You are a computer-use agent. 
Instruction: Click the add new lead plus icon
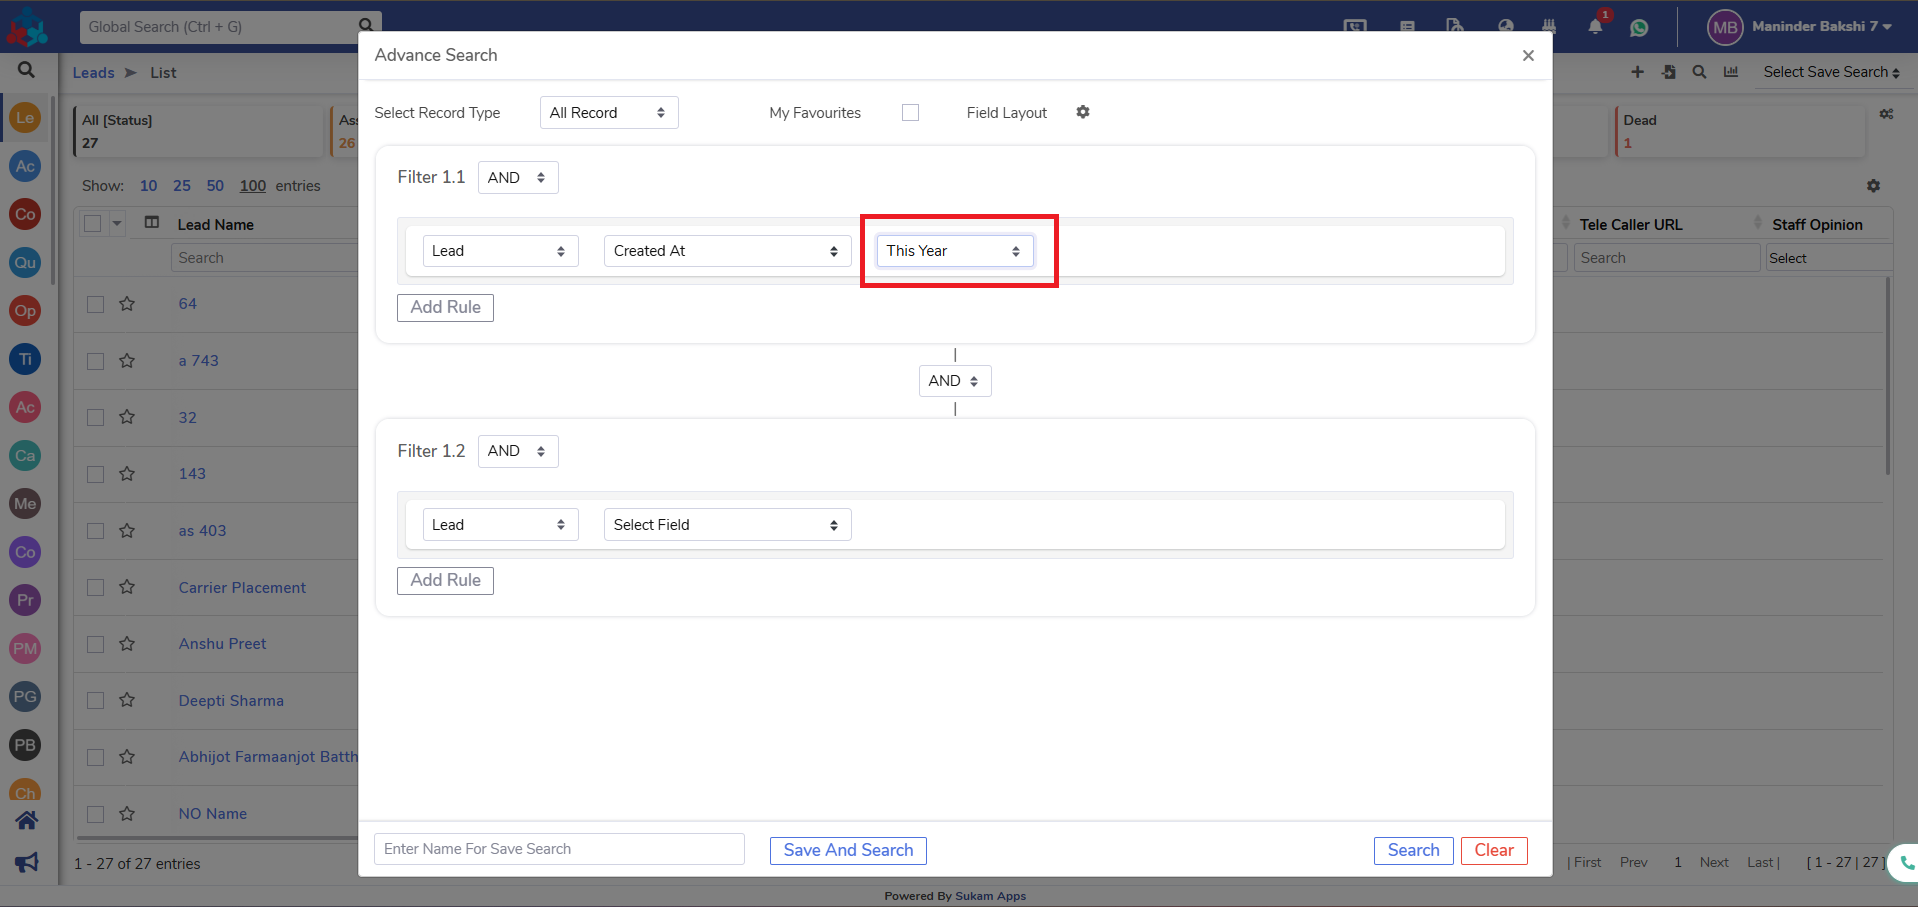click(x=1637, y=72)
